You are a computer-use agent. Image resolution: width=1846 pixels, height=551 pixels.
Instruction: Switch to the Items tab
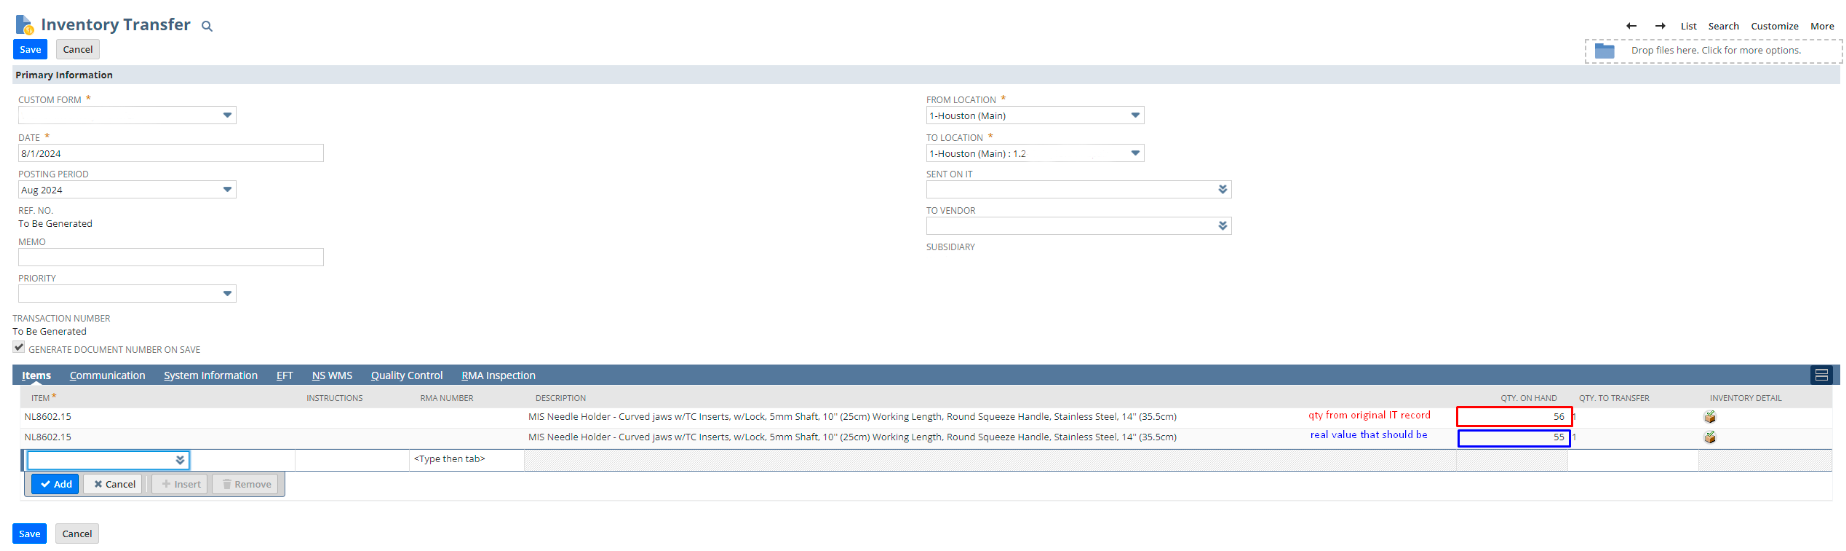pos(36,376)
